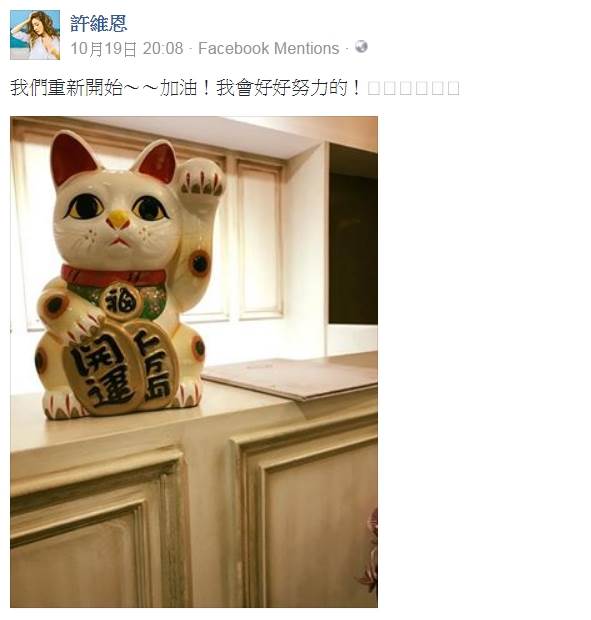Open the lucky cat photo attachment
This screenshot has width=591, height=620.
pyautogui.click(x=194, y=361)
